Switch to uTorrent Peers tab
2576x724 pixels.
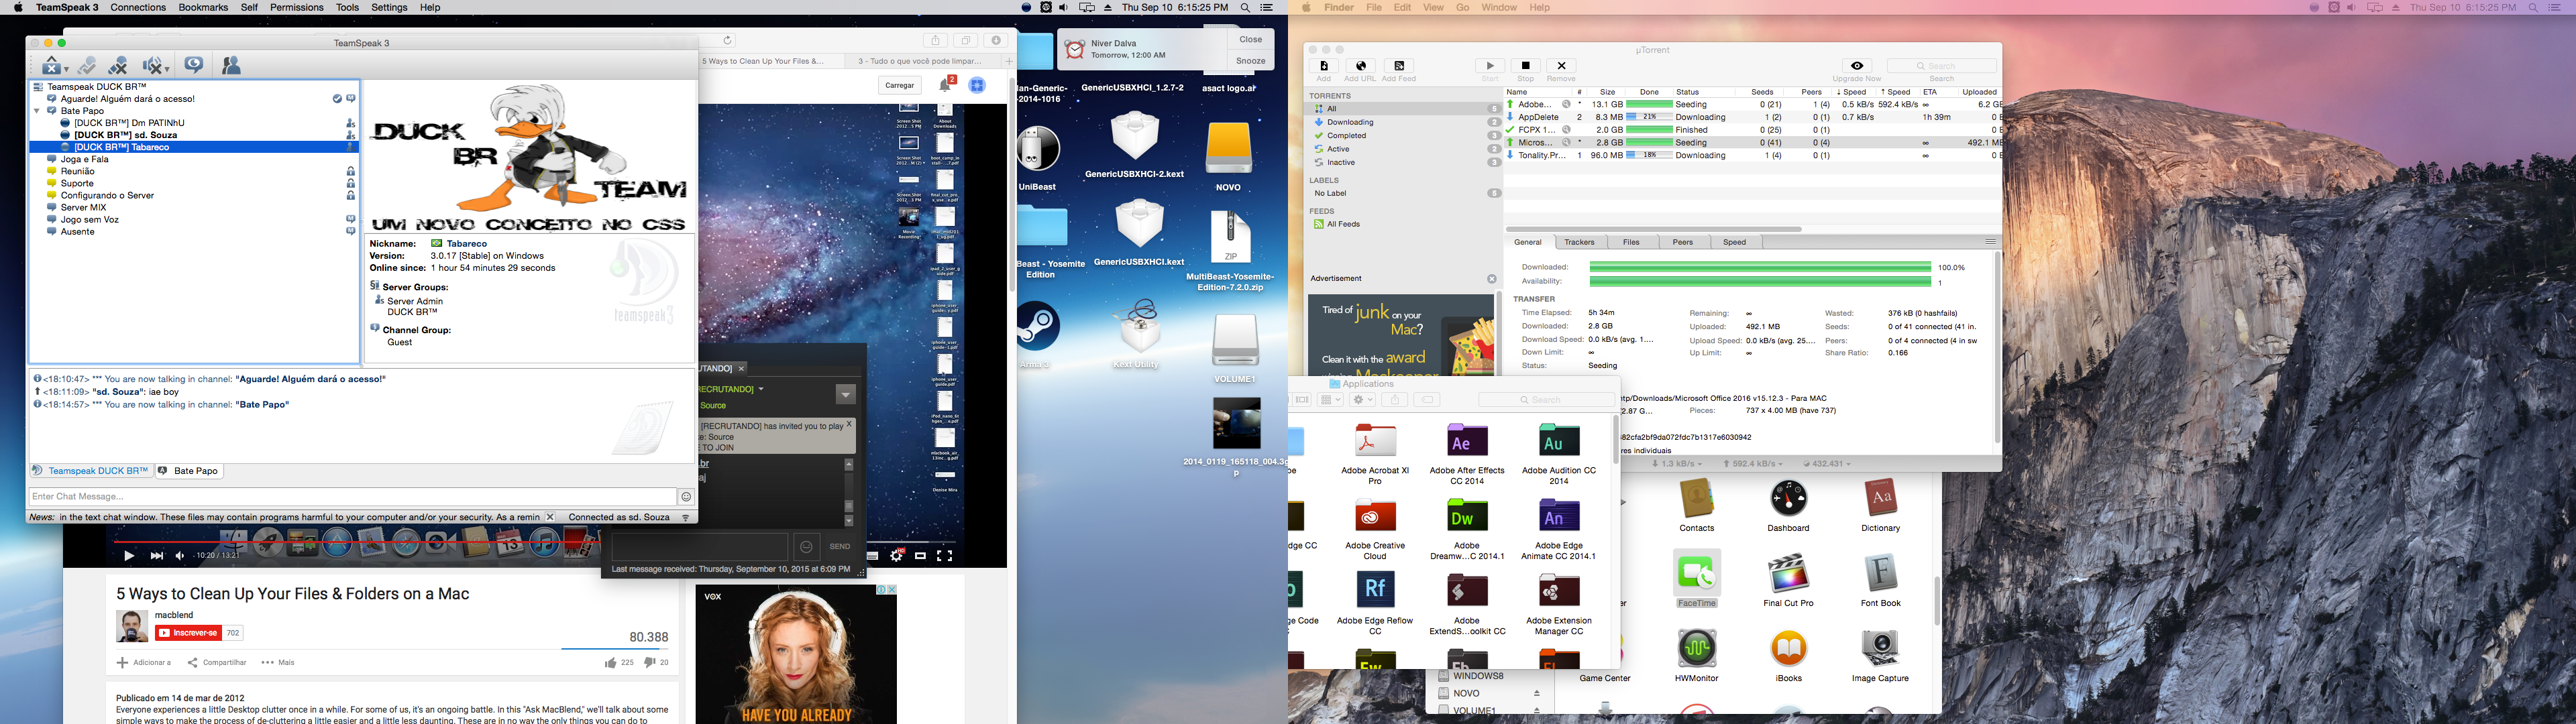point(1683,242)
